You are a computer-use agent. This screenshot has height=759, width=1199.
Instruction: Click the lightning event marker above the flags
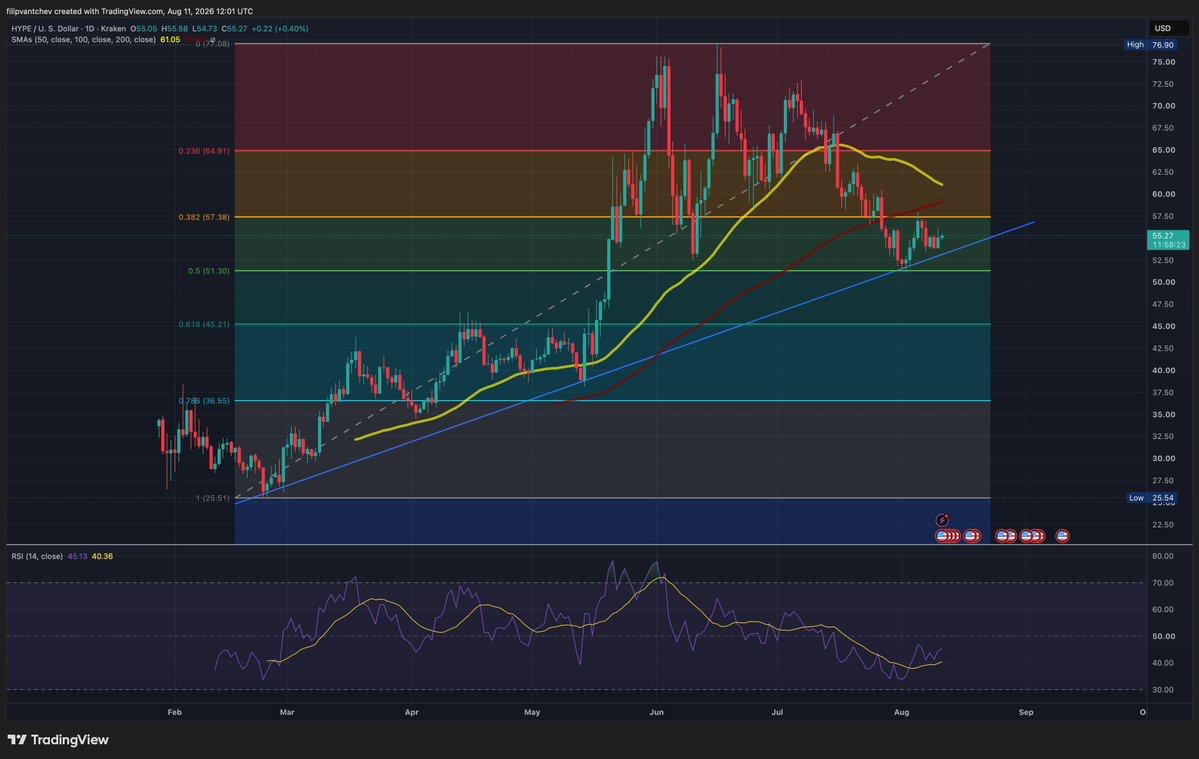[x=942, y=520]
